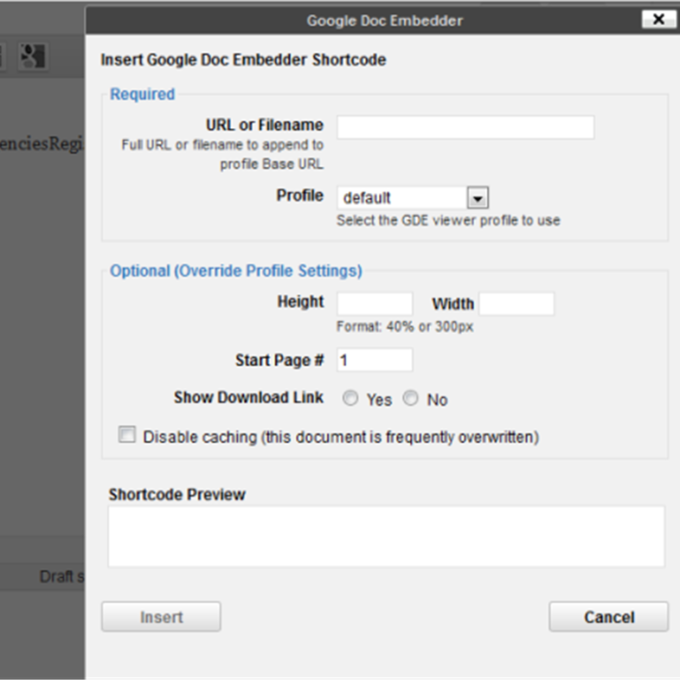Focus the Width input box
This screenshot has height=680, width=680.
516,304
